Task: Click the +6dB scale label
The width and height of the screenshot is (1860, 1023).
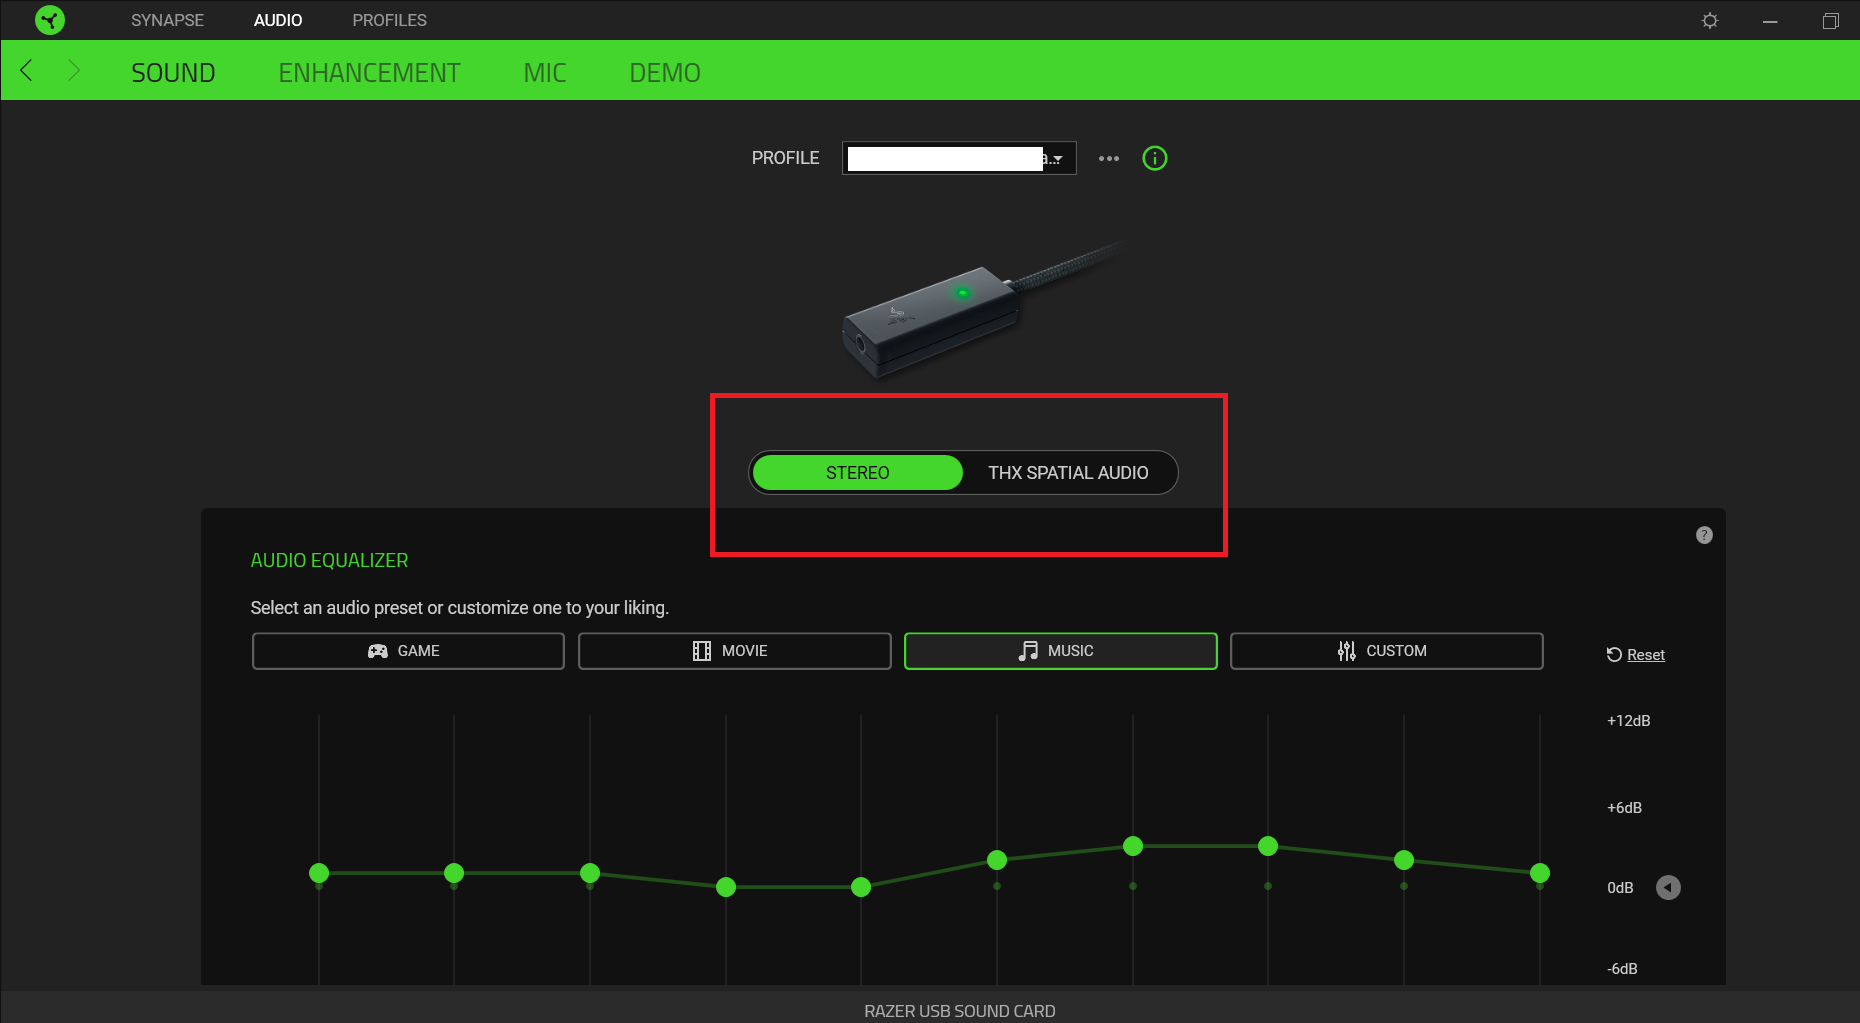Action: tap(1625, 808)
